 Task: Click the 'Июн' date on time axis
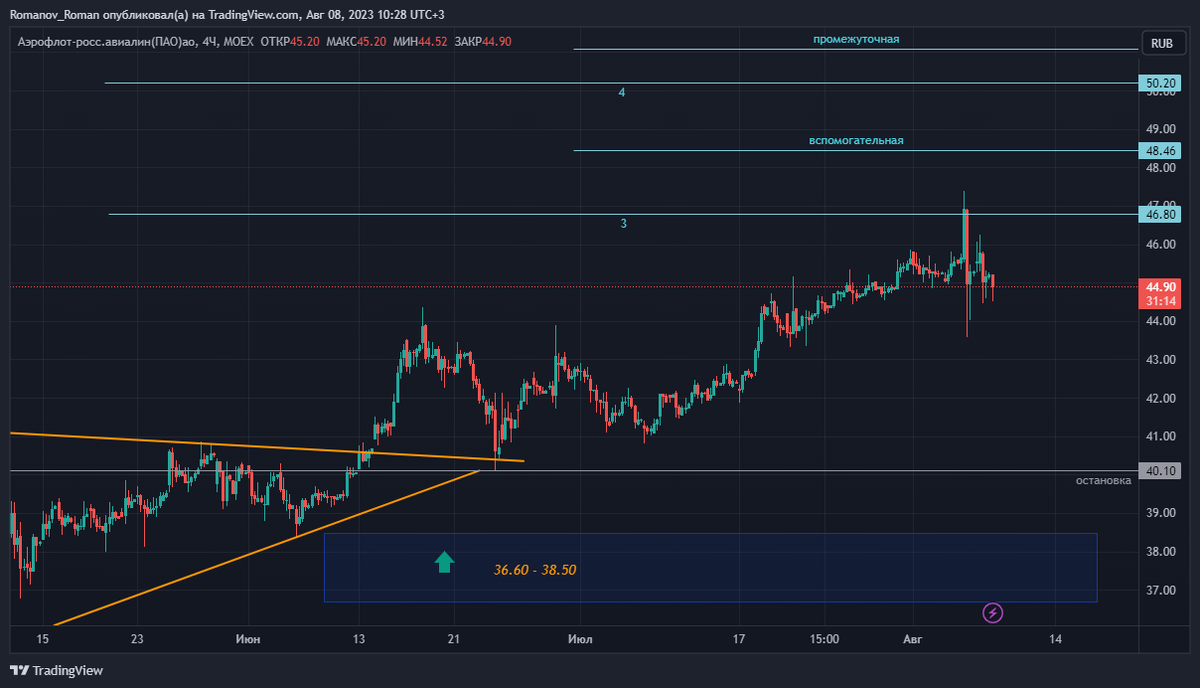[247, 638]
